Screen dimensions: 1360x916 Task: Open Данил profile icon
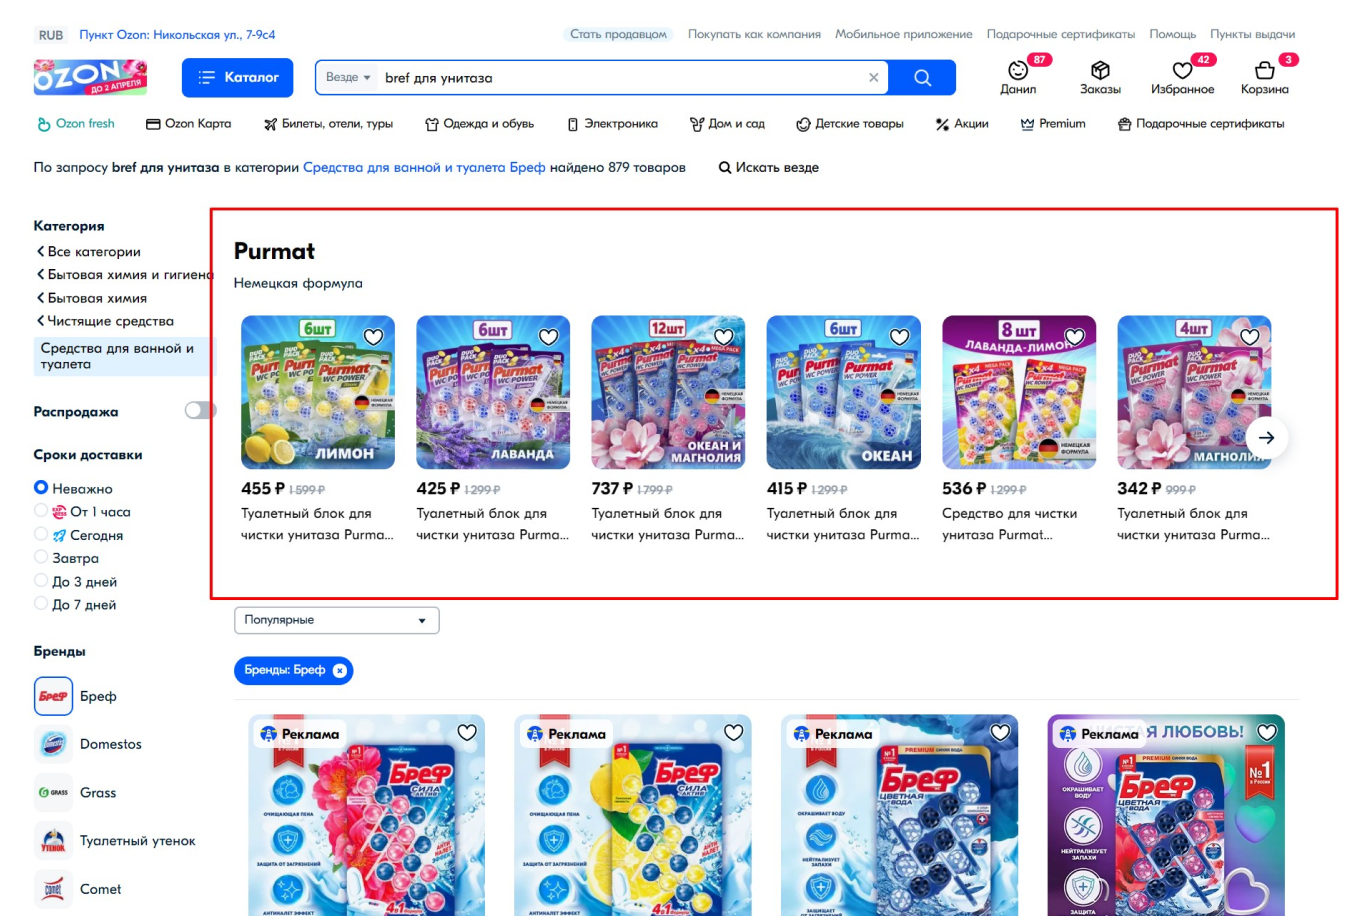pos(1018,71)
